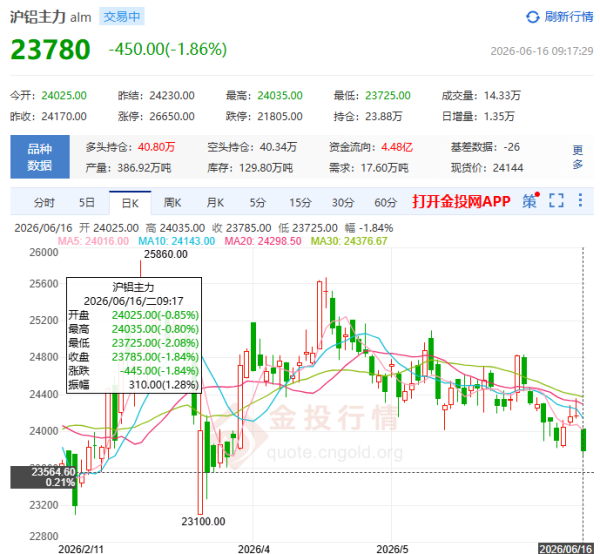Click the 最低 value 23725.00 in header
The image size is (600, 554).
[388, 95]
